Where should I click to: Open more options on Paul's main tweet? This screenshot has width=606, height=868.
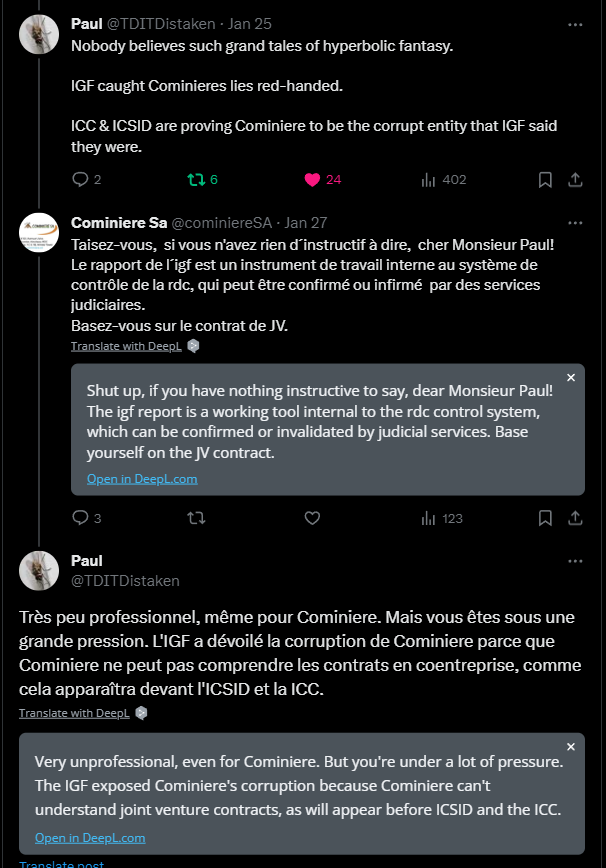[x=575, y=561]
